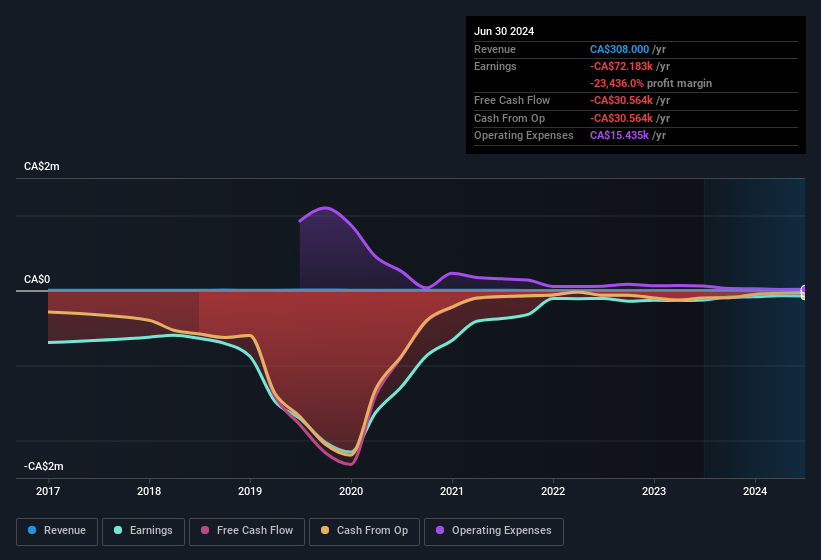
Task: Click the Revenue row label in tooltip
Action: tap(495, 49)
